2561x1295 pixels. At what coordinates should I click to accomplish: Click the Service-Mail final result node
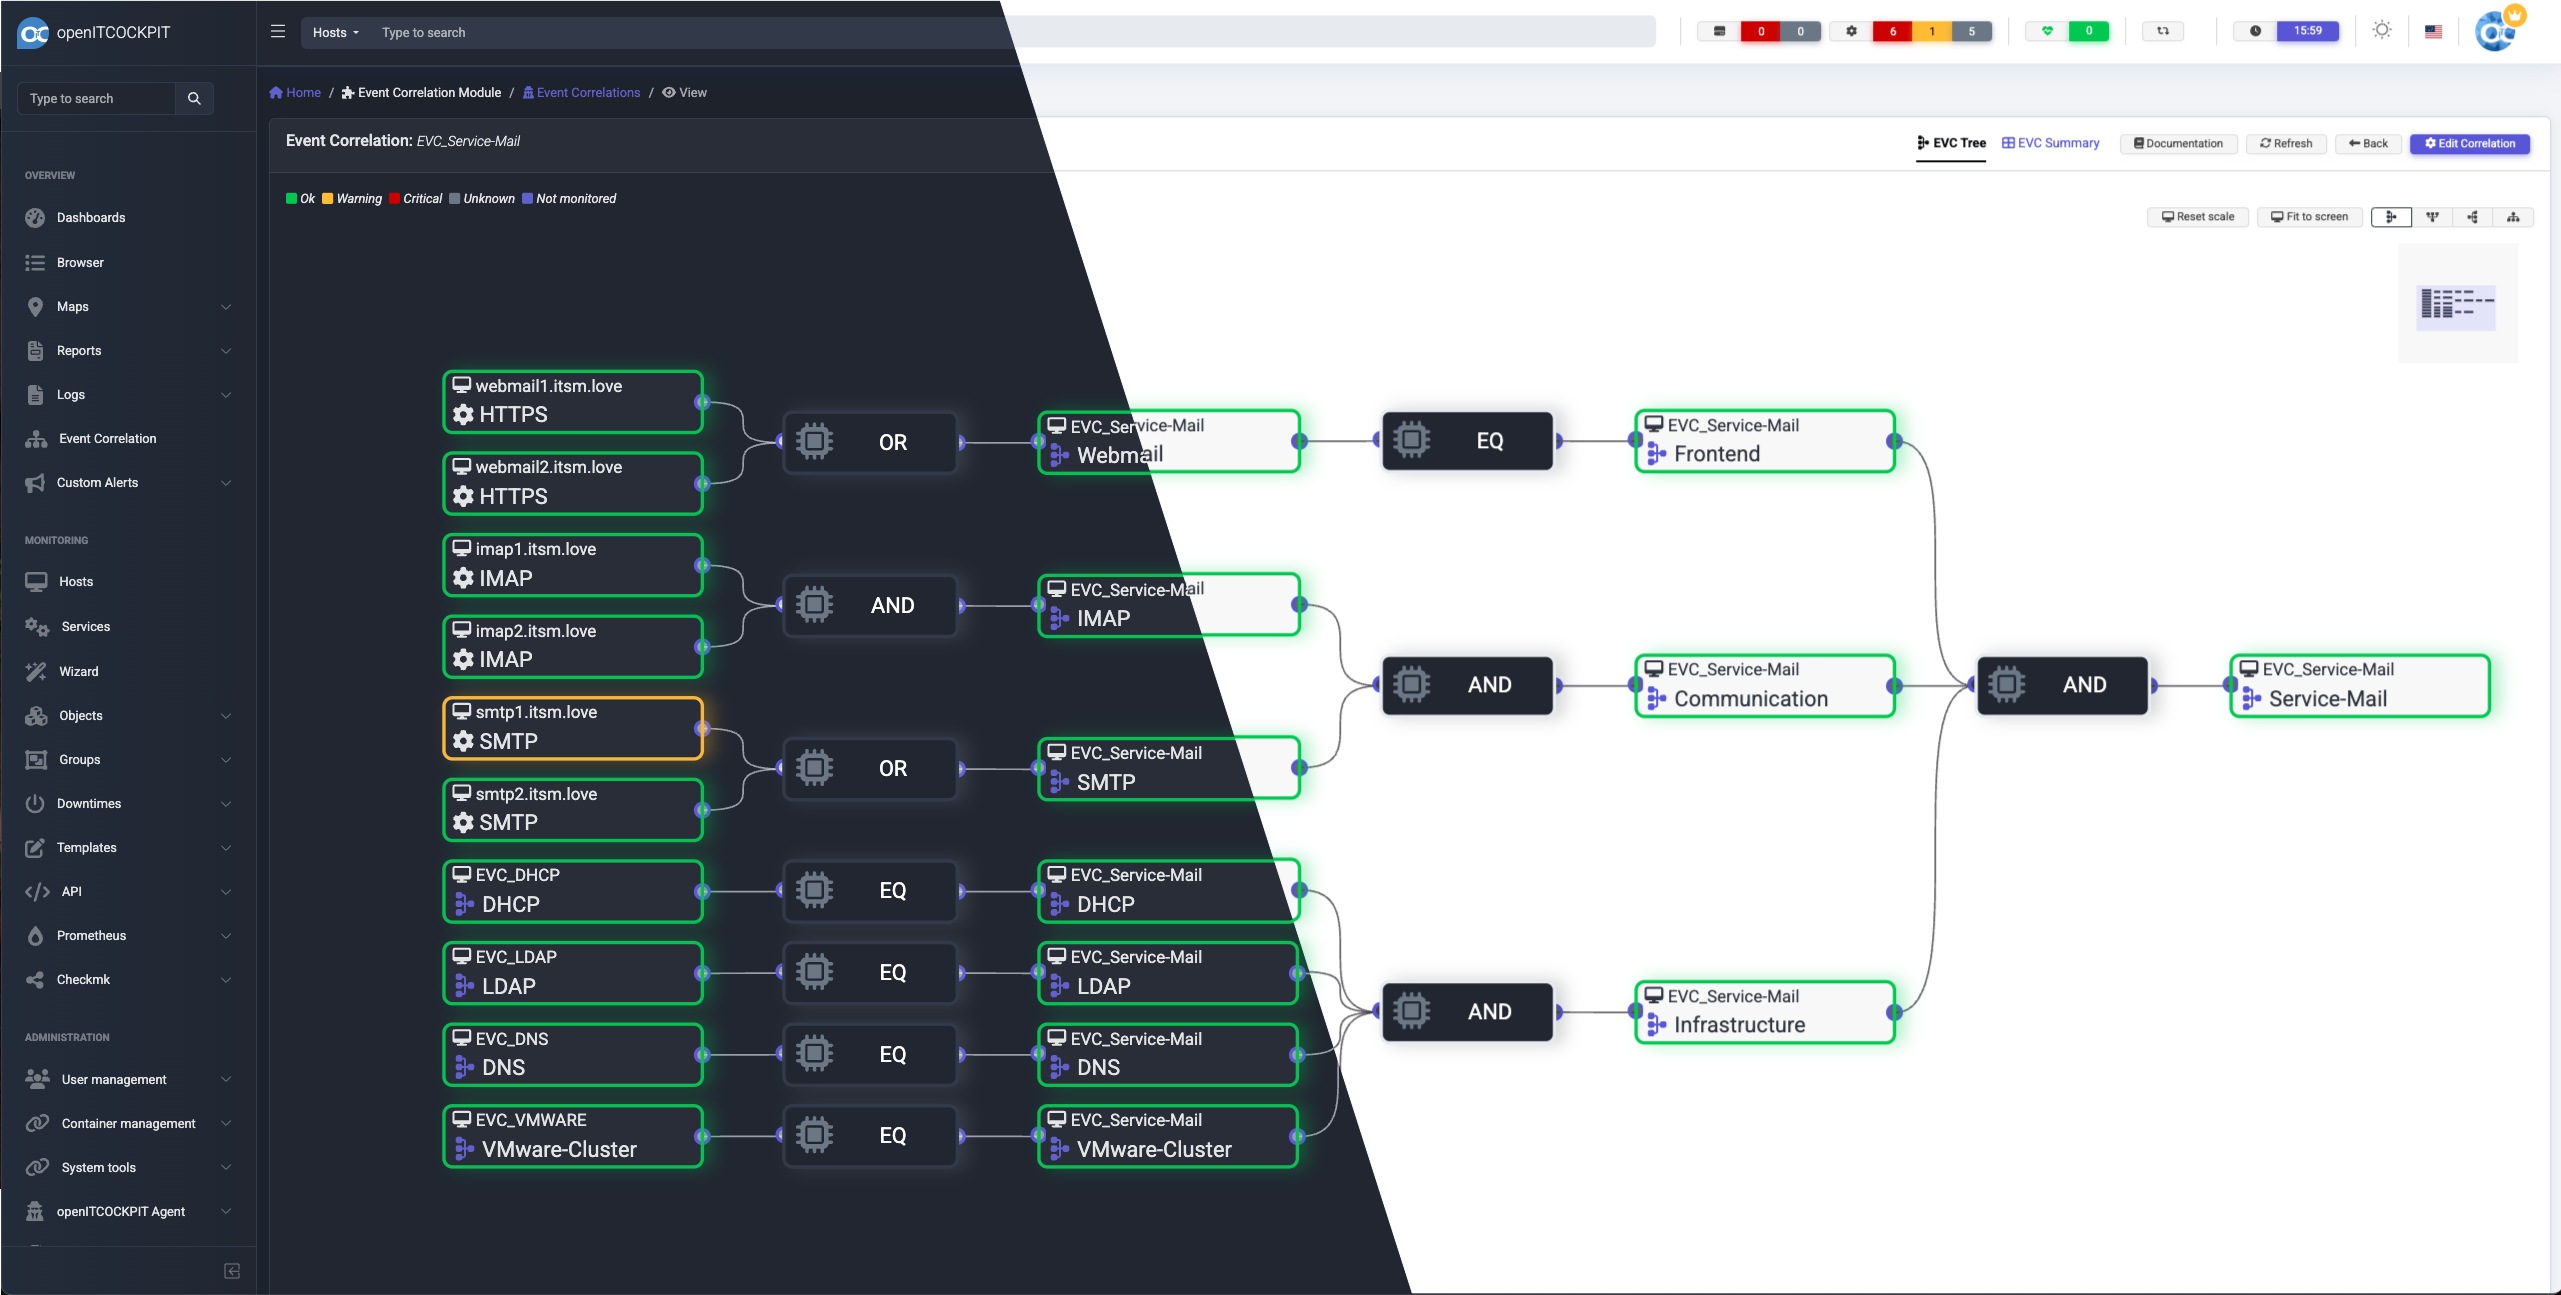[2359, 685]
